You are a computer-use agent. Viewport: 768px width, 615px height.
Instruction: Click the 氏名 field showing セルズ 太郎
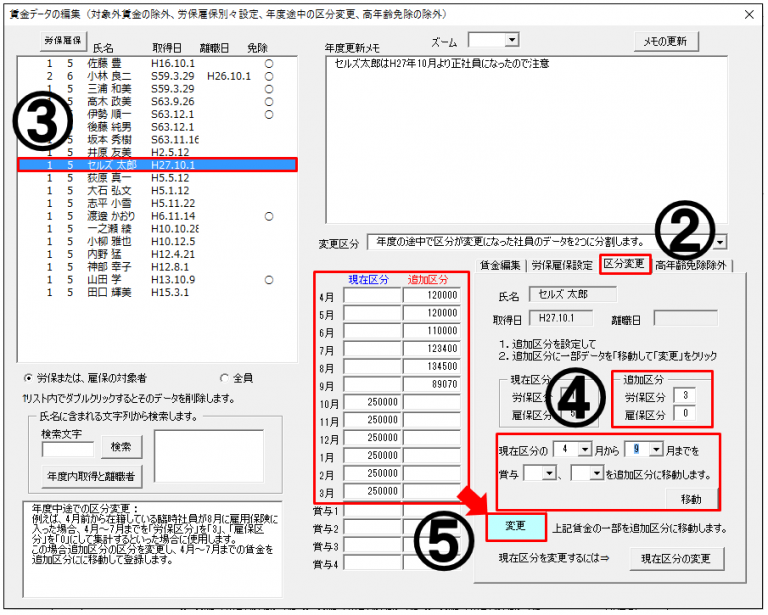tap(573, 294)
